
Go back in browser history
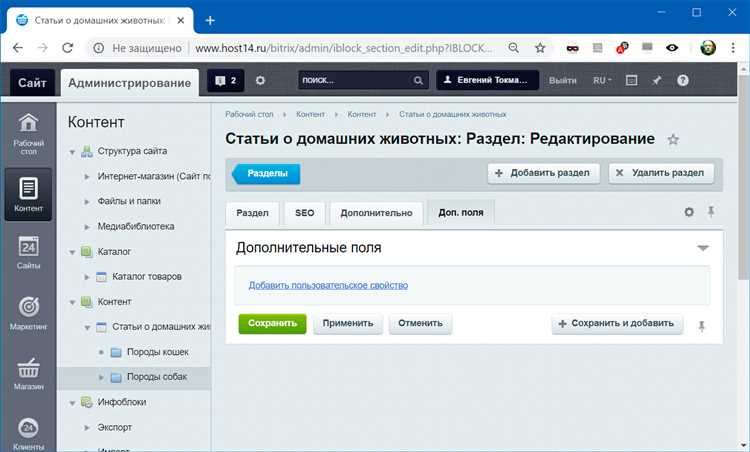click(x=18, y=48)
